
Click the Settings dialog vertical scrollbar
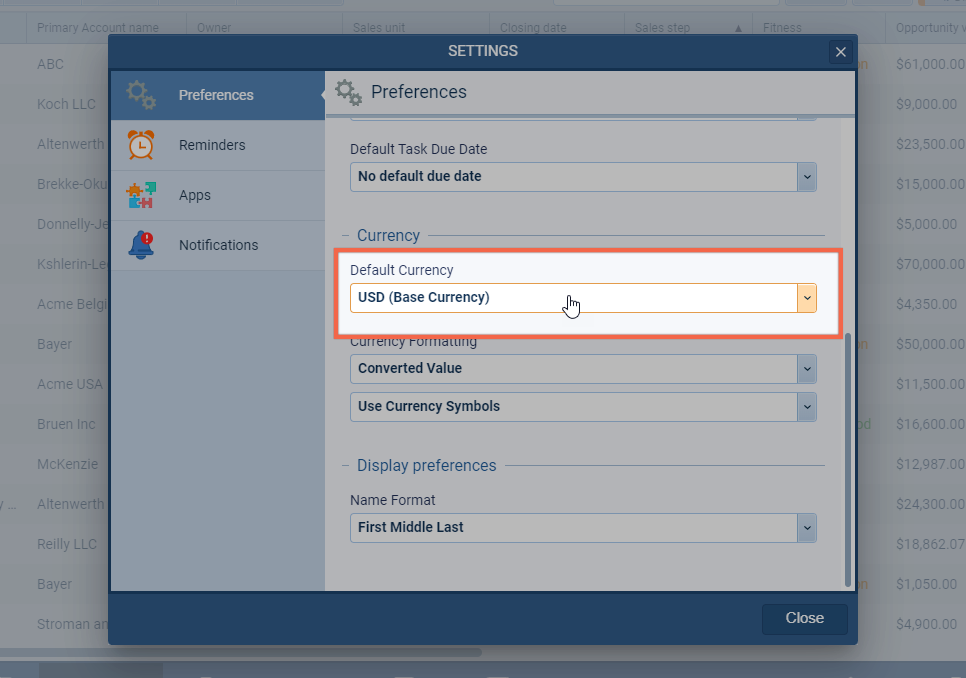[x=848, y=459]
